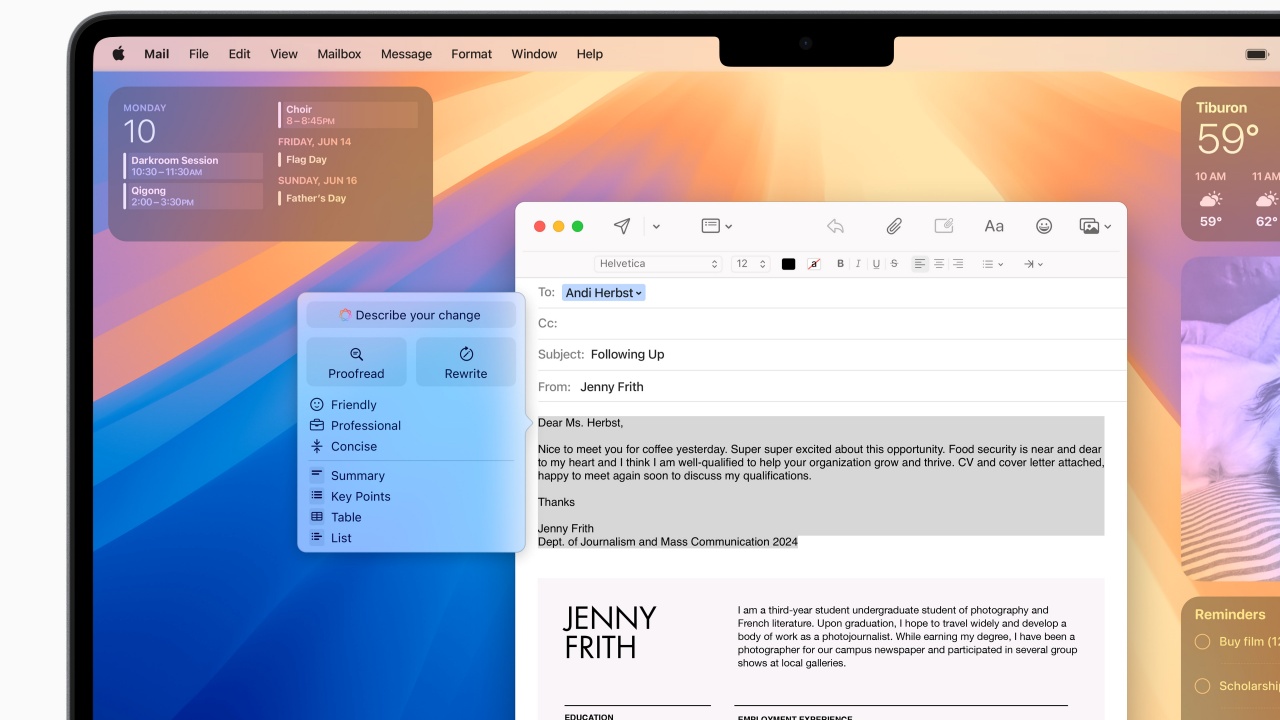
Task: Select the Proofread option
Action: (356, 362)
